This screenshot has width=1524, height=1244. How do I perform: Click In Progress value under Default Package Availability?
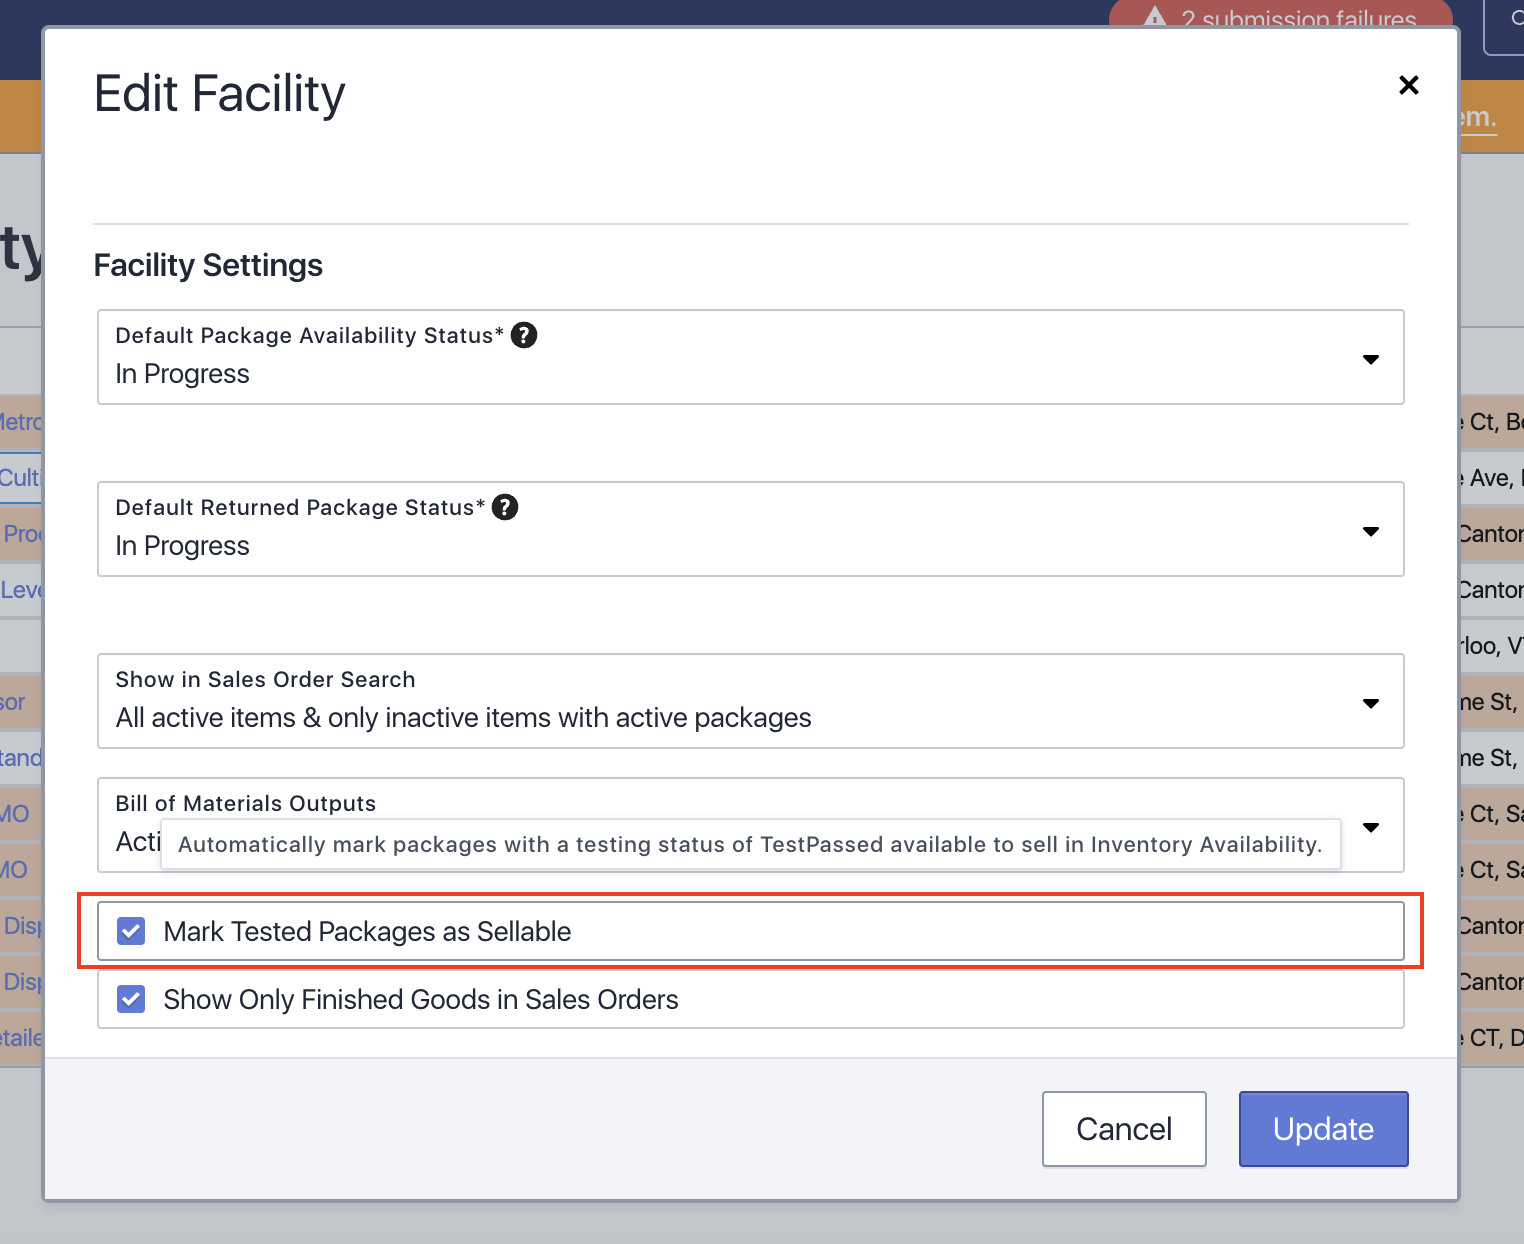click(182, 374)
